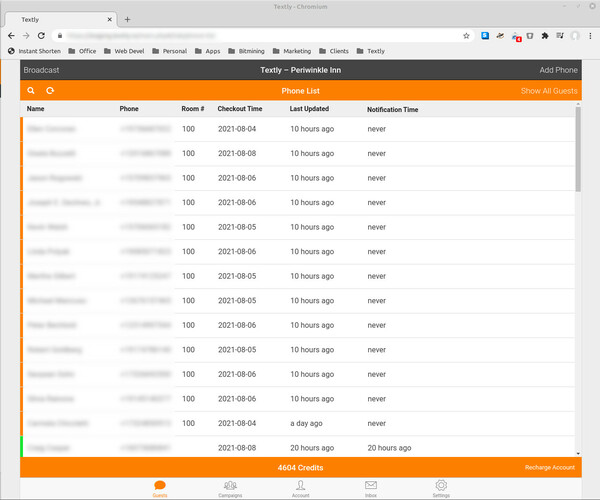Open the Guests tab chat bubble icon
600x500 pixels.
point(160,485)
